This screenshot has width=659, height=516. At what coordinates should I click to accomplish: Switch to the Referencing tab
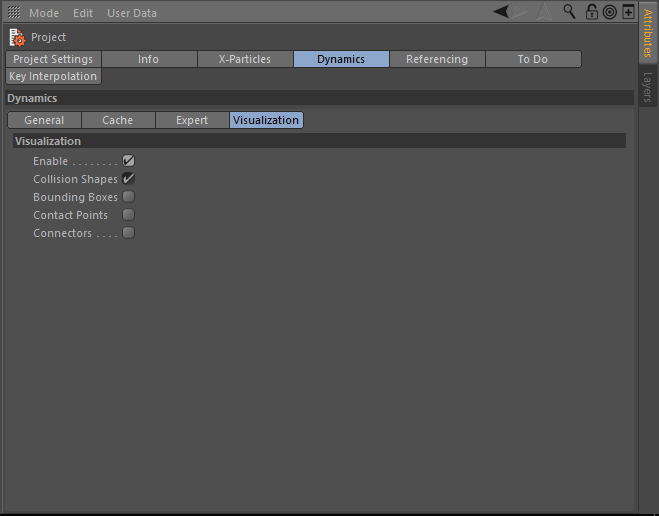437,59
